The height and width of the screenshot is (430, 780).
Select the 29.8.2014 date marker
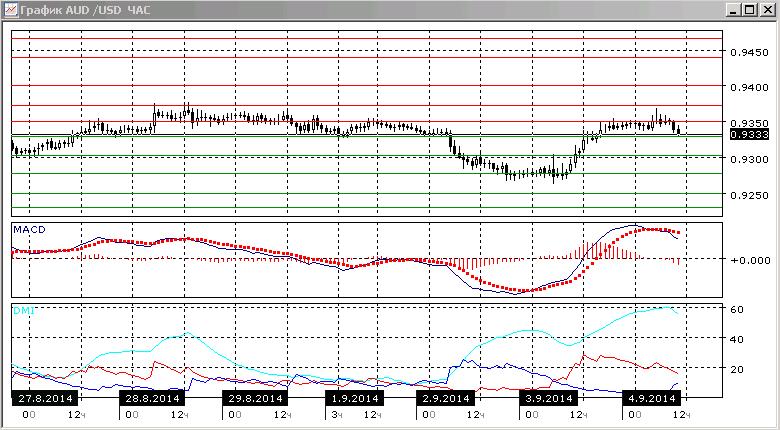click(x=255, y=399)
